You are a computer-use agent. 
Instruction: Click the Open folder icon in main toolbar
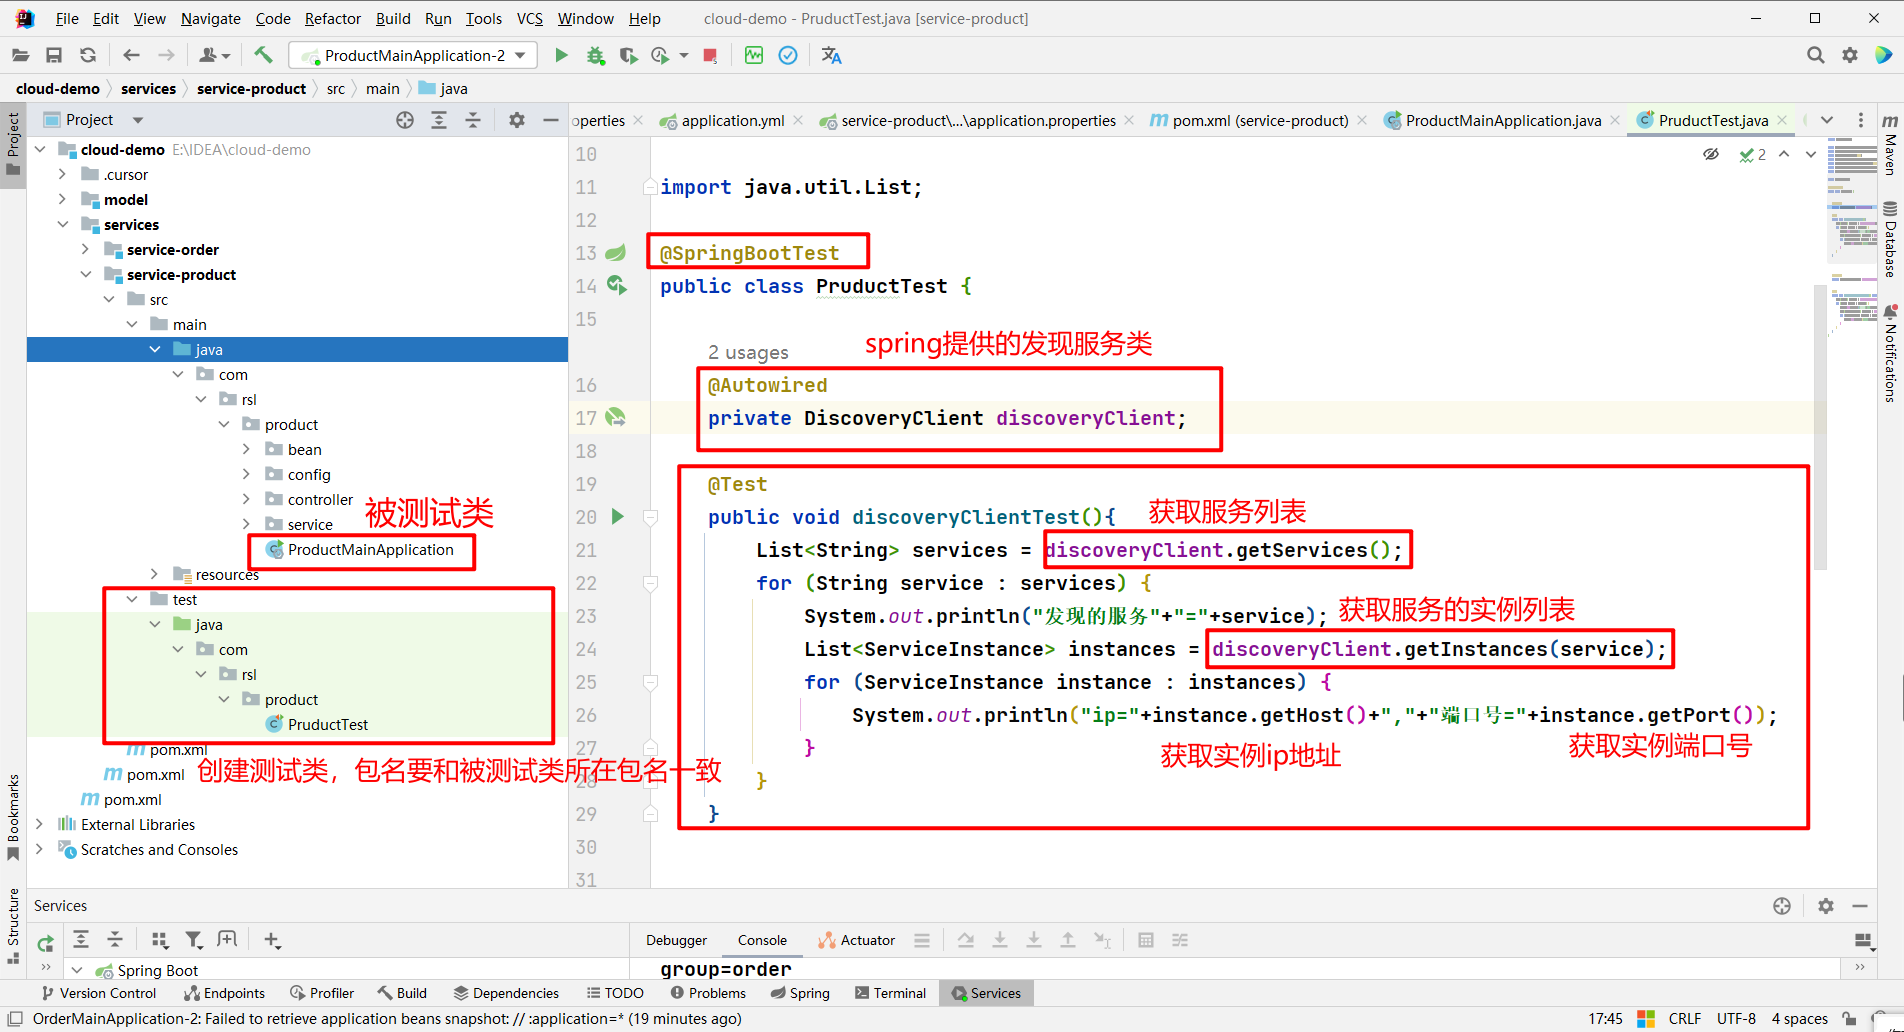(20, 56)
